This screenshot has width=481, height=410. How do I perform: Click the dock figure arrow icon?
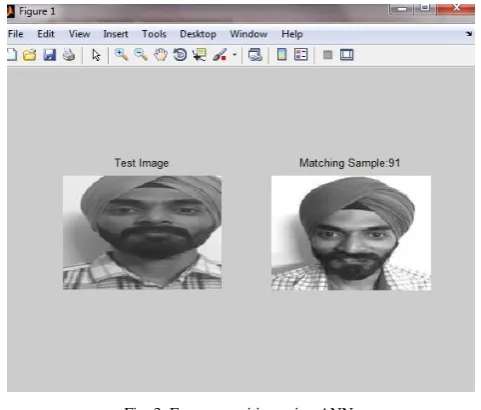pos(469,34)
